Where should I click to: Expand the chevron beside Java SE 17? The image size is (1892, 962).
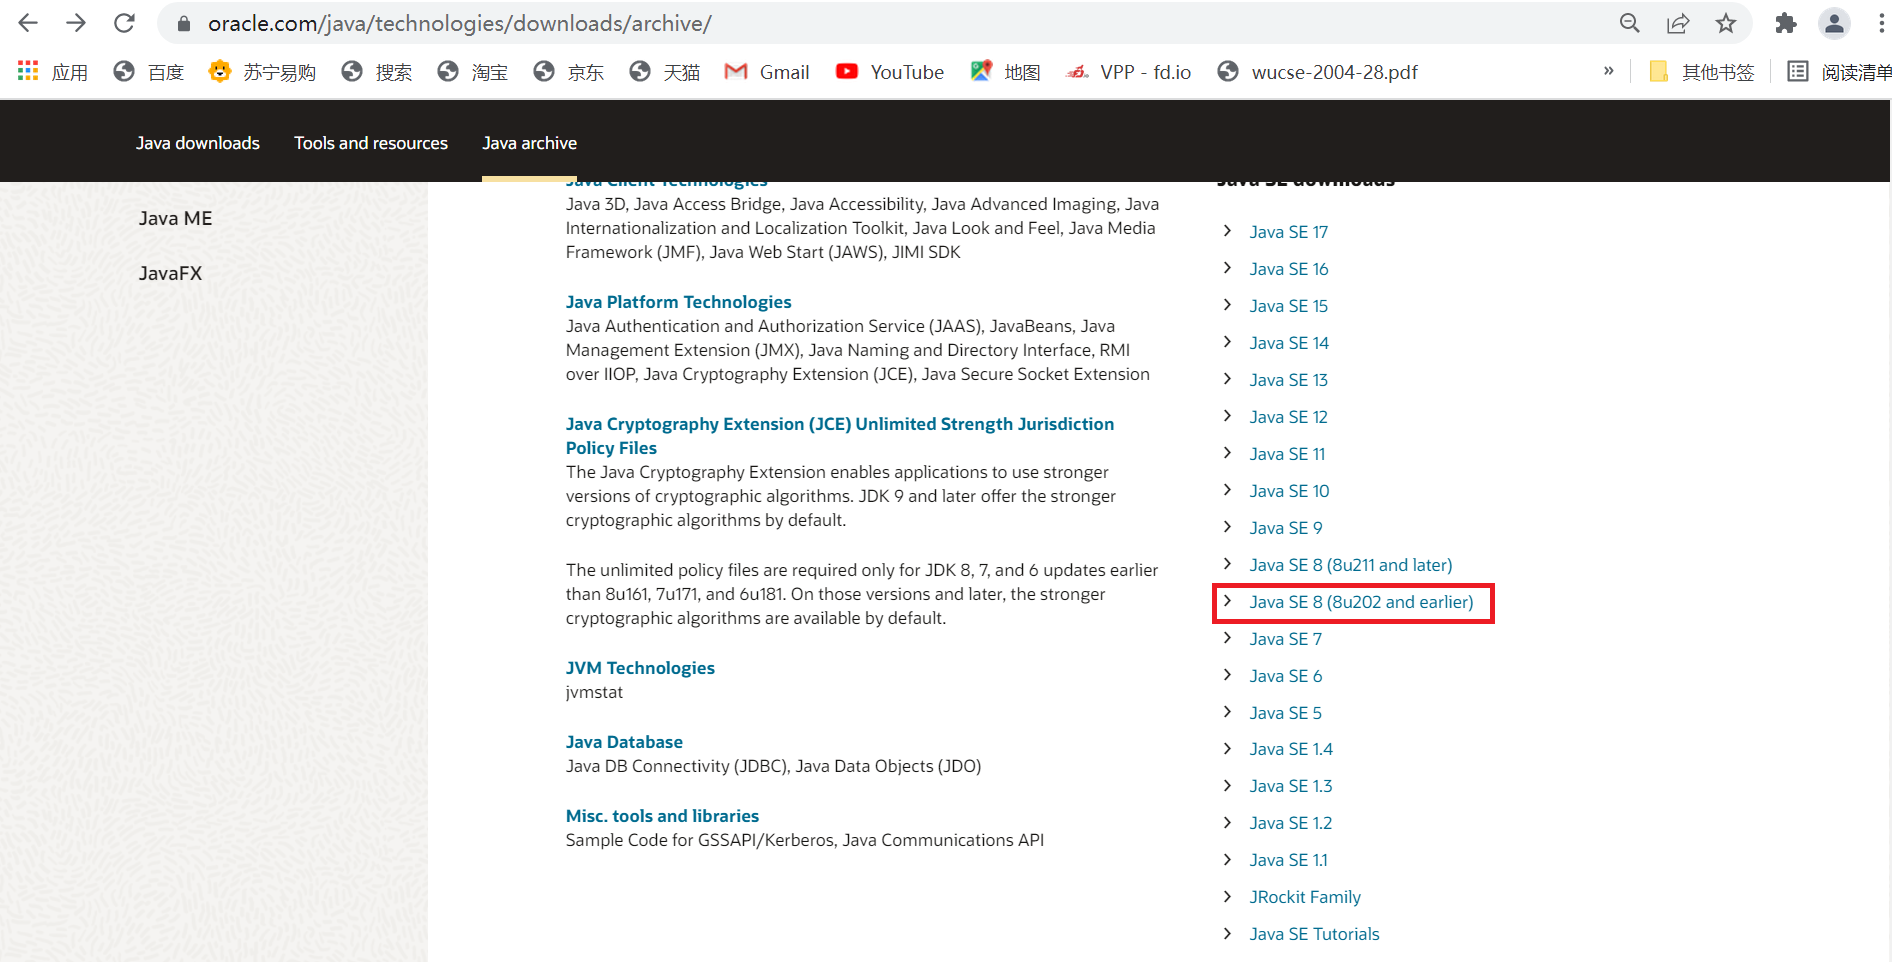[x=1227, y=231]
